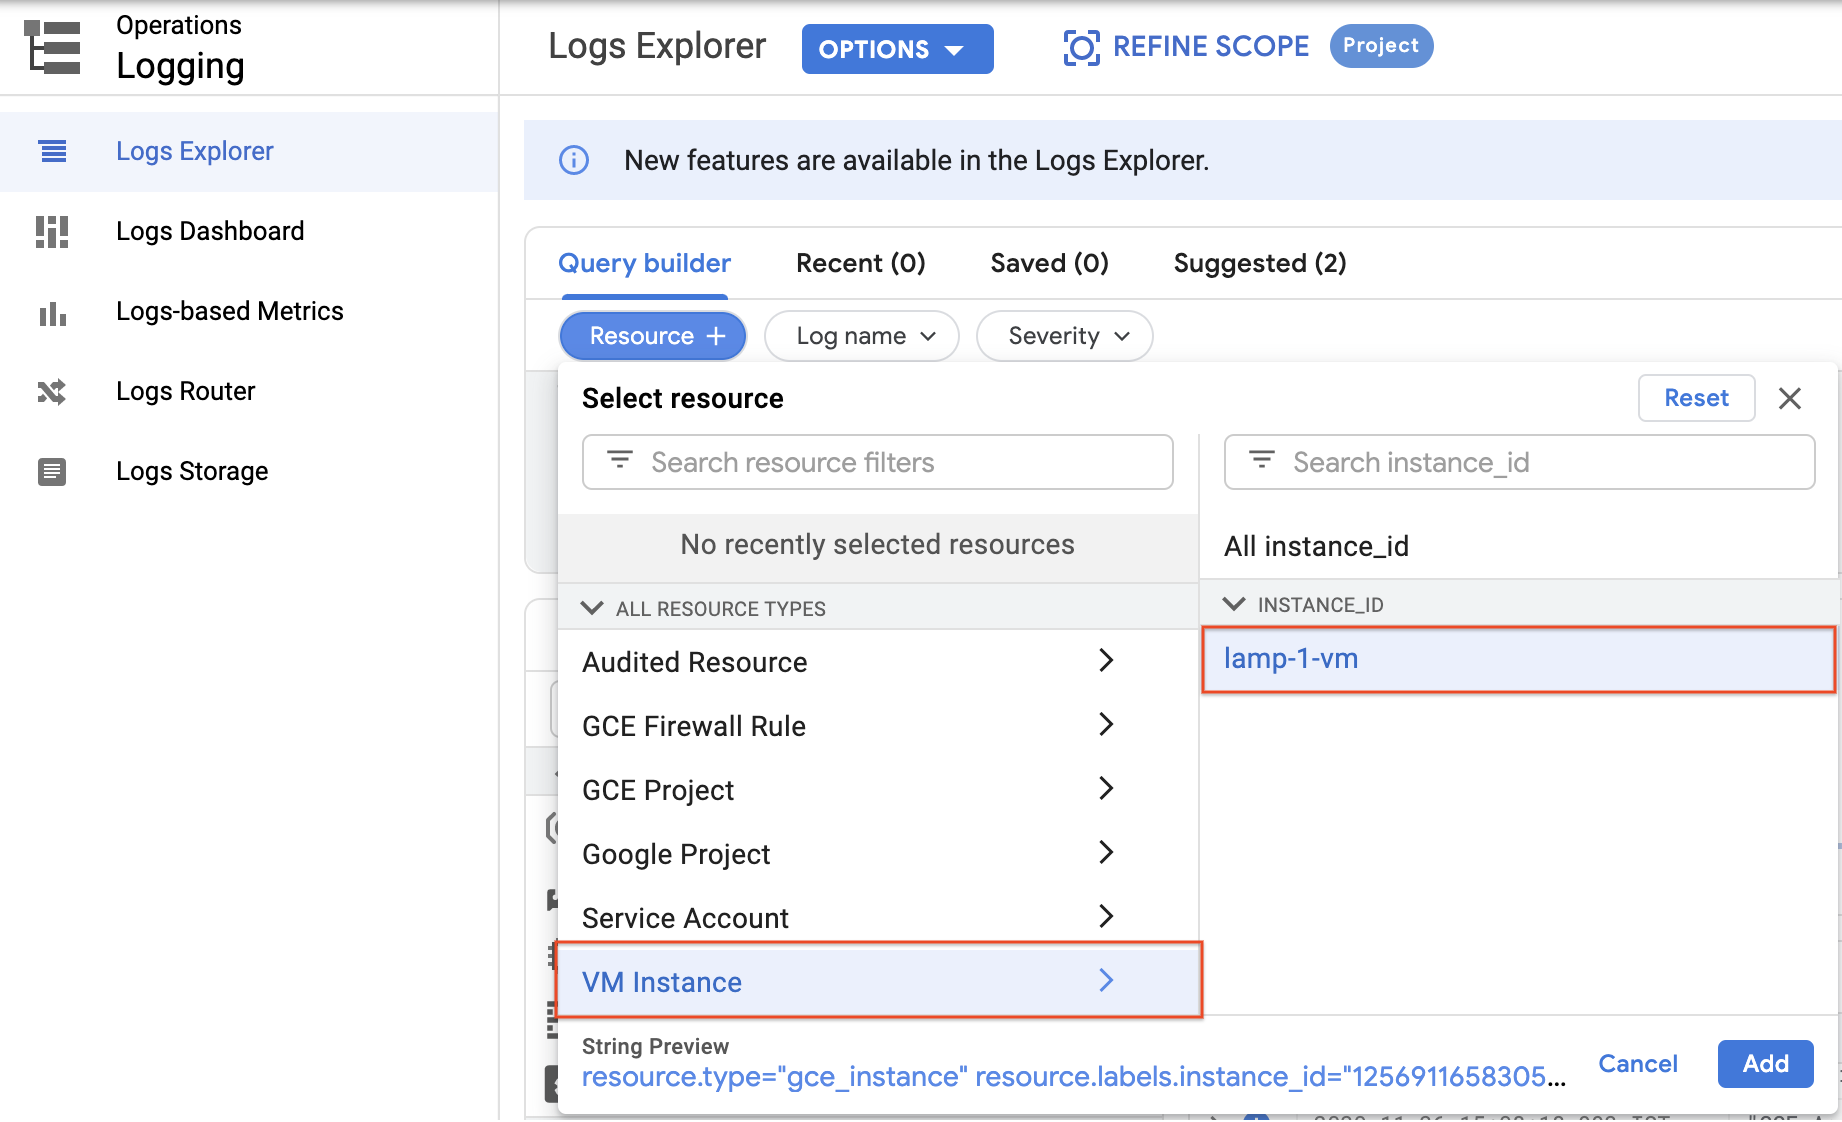
Task: Click the New features banner message
Action: (916, 160)
